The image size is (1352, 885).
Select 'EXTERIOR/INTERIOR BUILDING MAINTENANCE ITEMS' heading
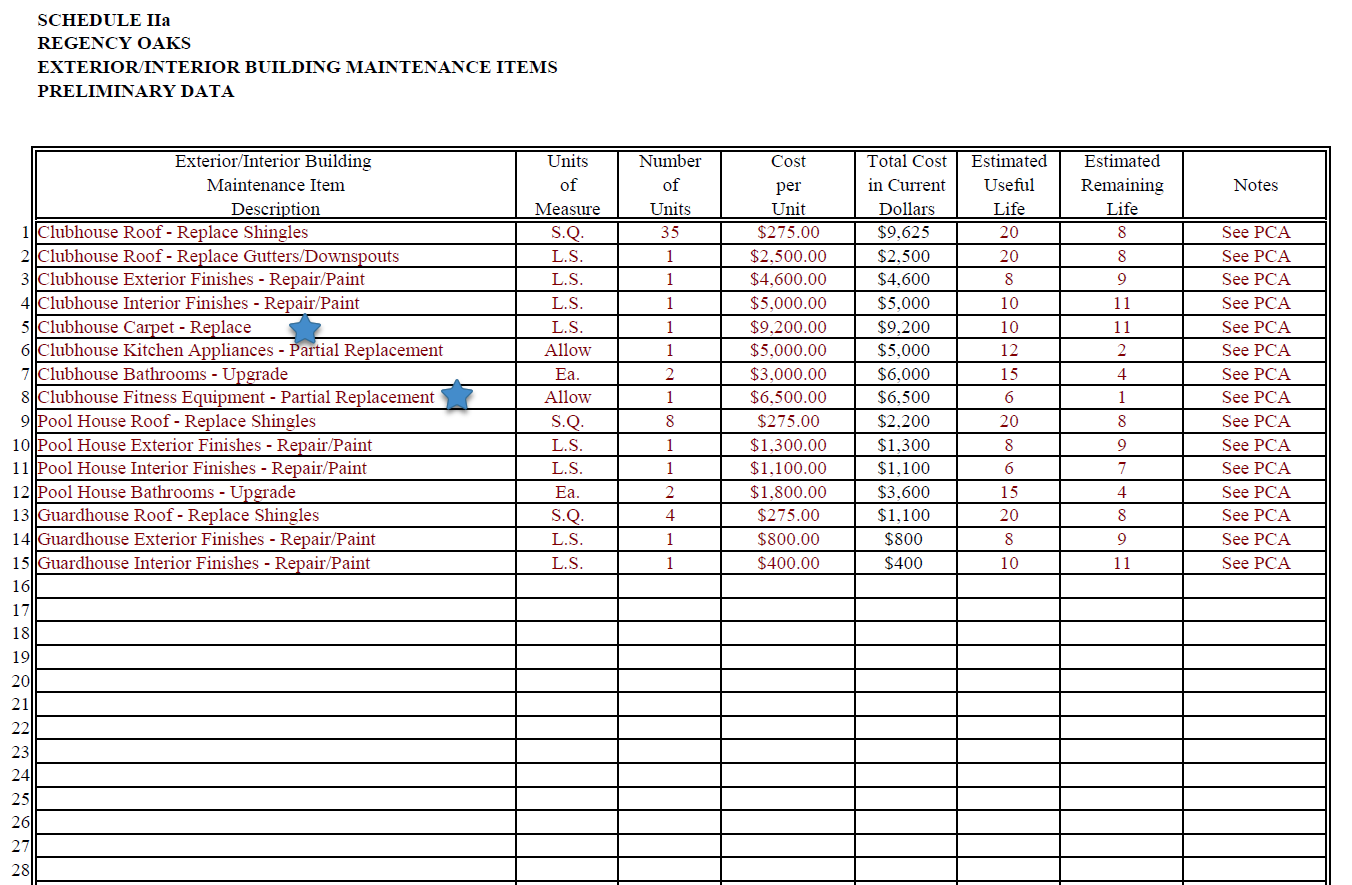click(297, 67)
